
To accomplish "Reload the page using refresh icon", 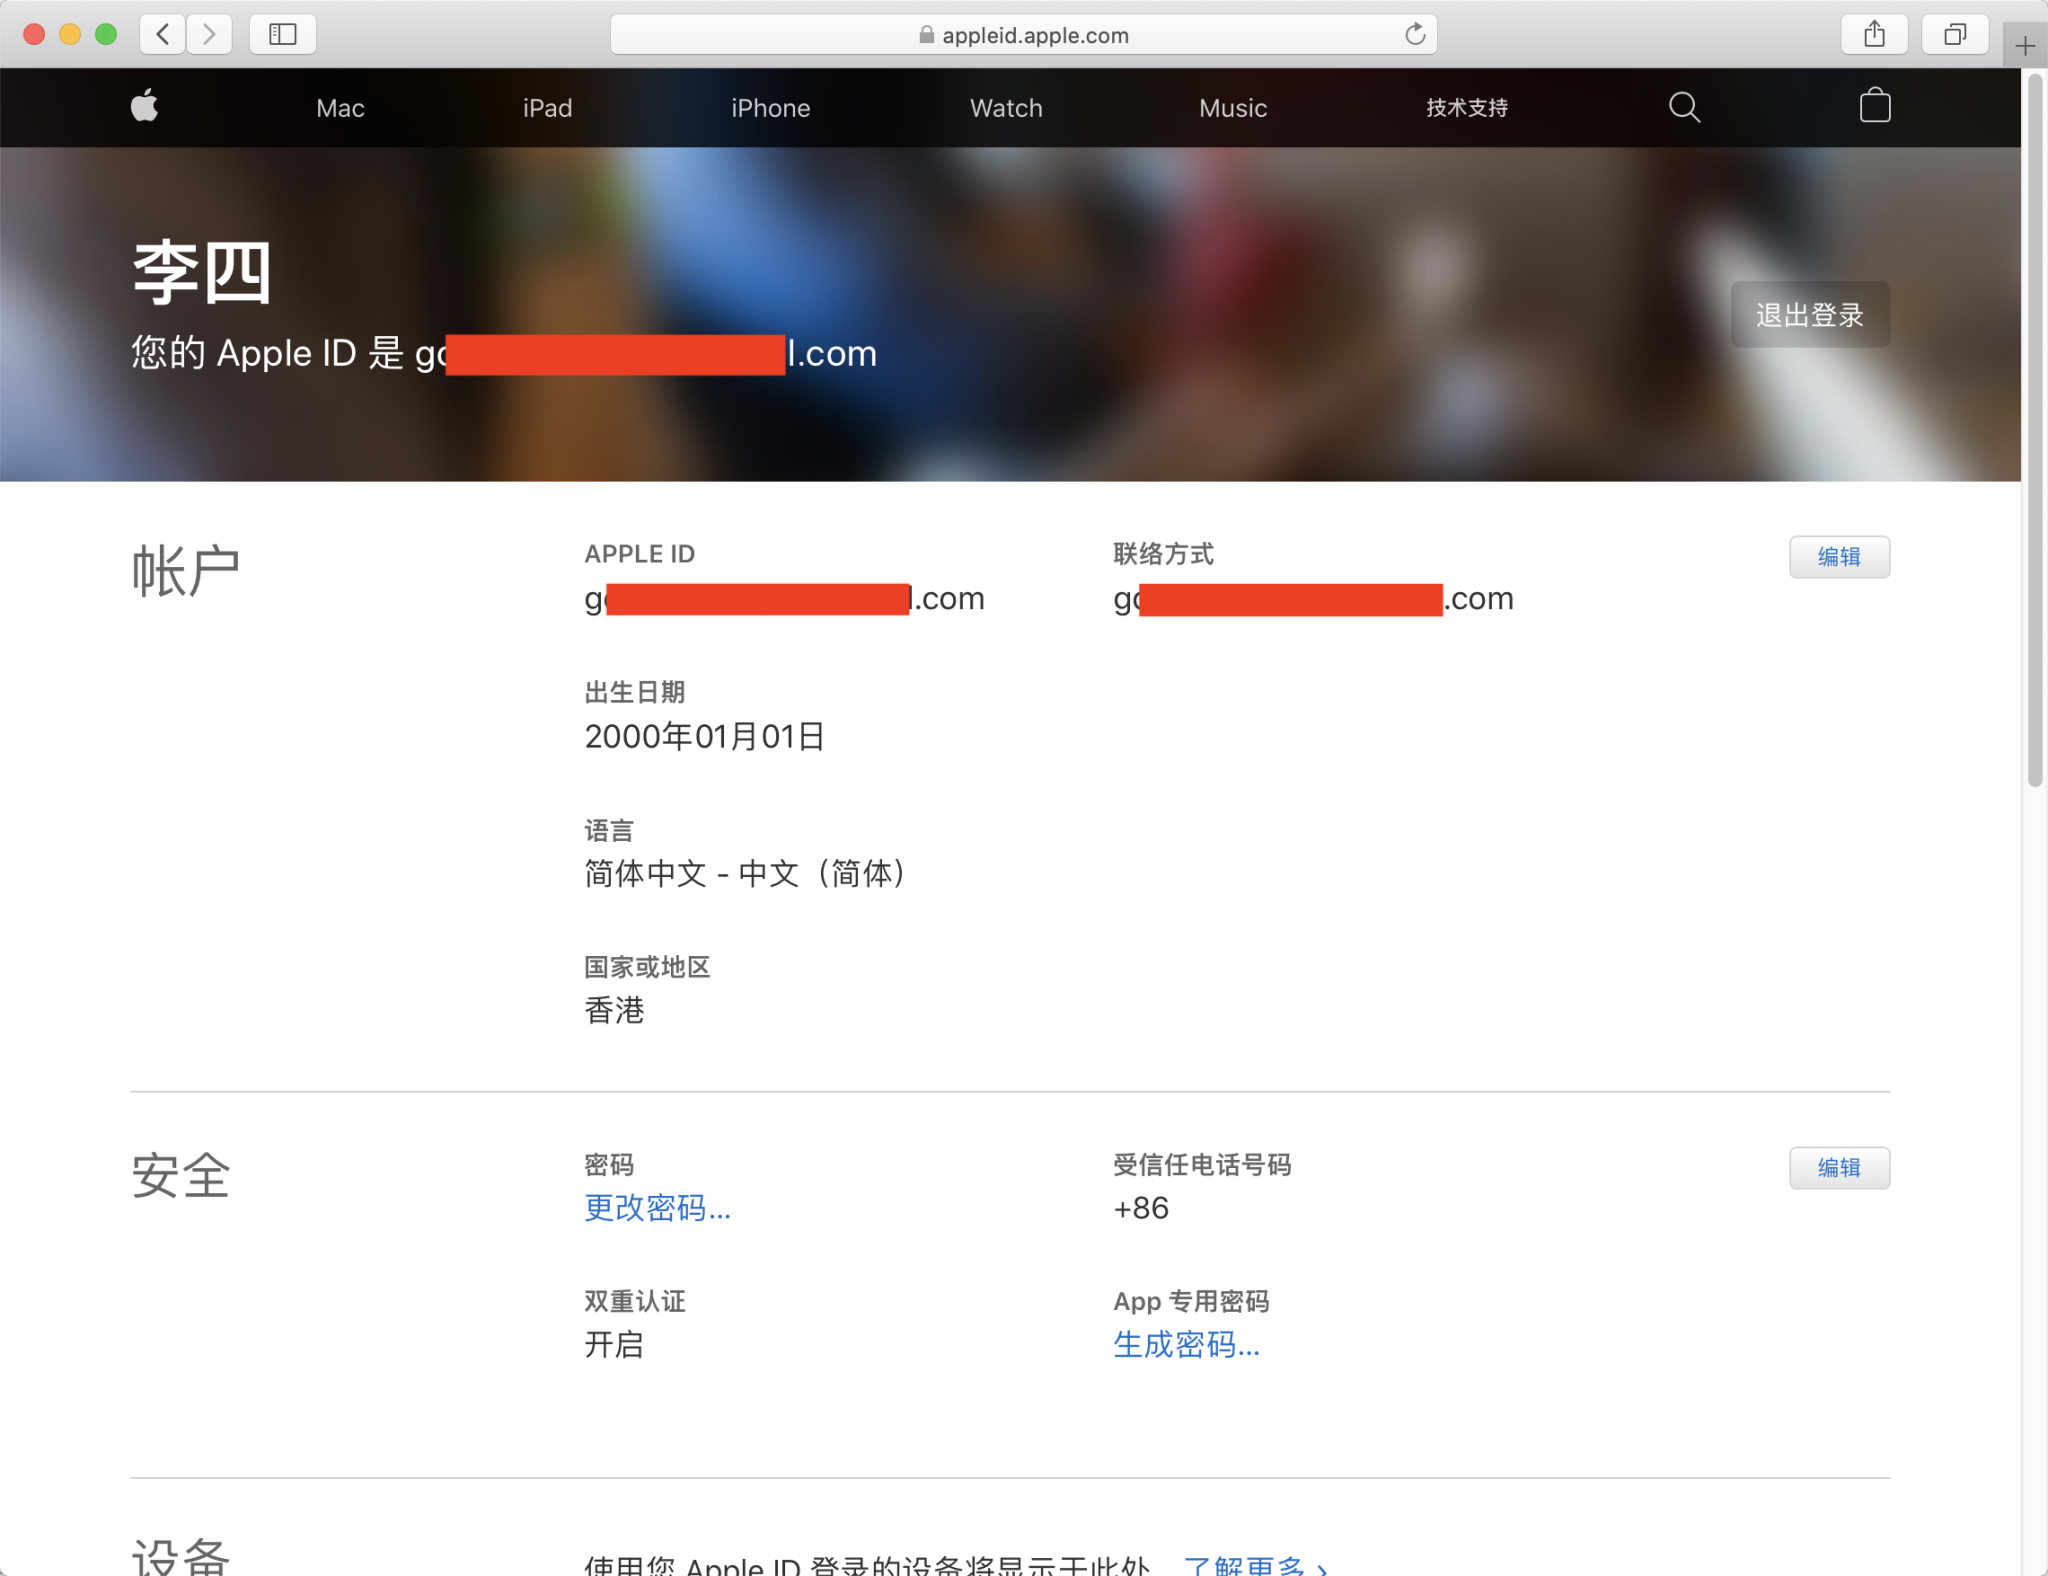I will (1416, 33).
